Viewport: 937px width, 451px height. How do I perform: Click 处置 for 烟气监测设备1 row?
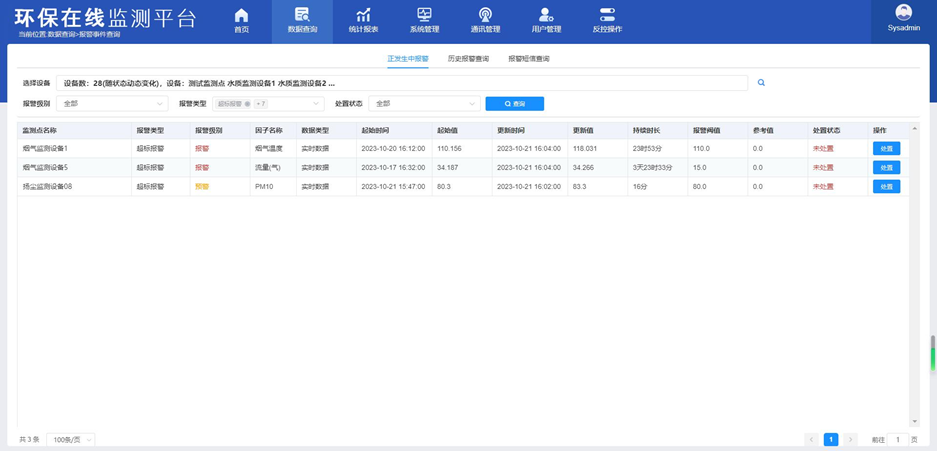886,149
